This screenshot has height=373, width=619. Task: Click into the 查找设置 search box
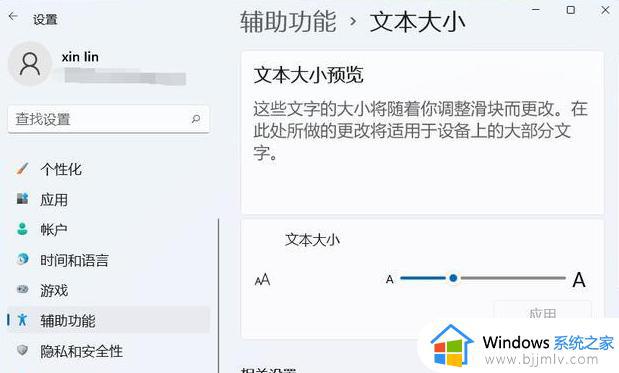point(108,119)
